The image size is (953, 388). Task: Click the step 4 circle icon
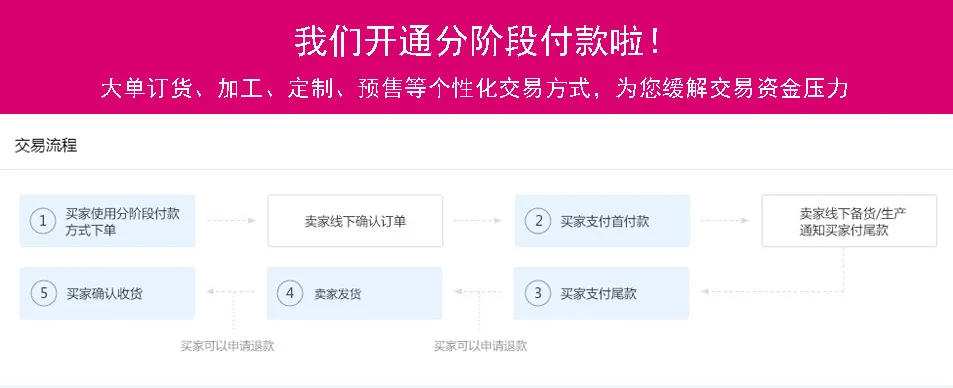290,293
